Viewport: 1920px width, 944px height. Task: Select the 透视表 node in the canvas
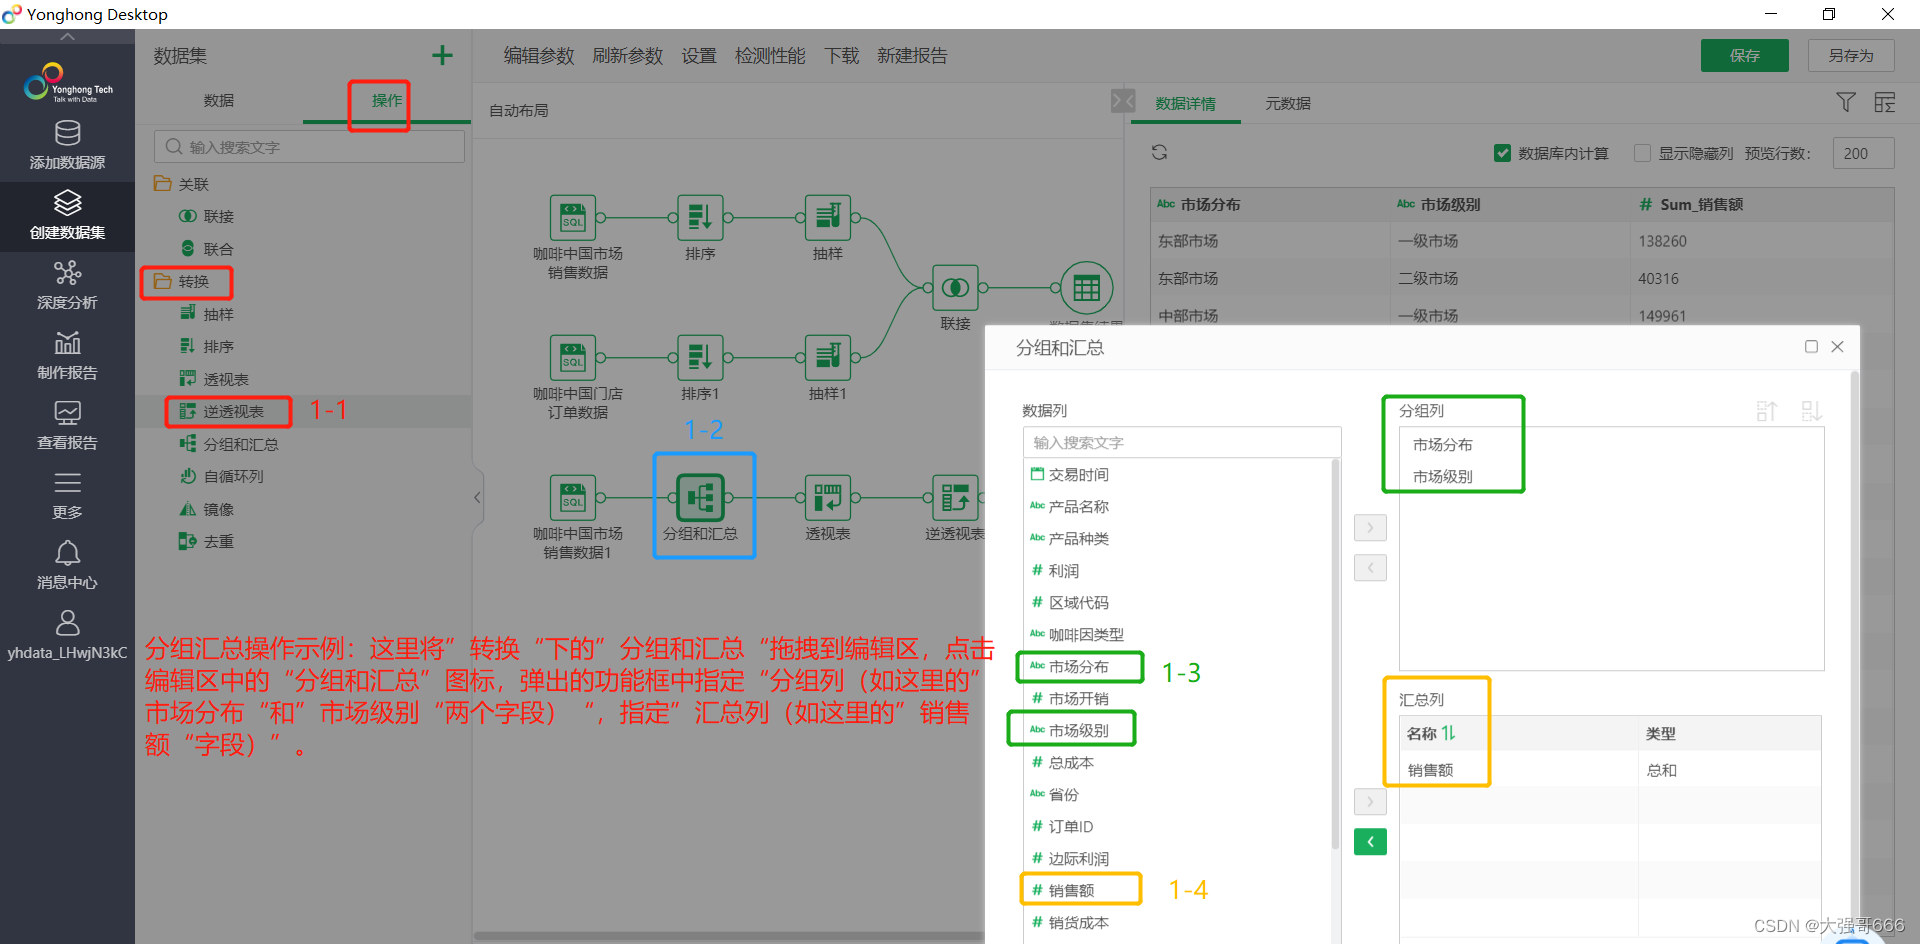coord(828,497)
